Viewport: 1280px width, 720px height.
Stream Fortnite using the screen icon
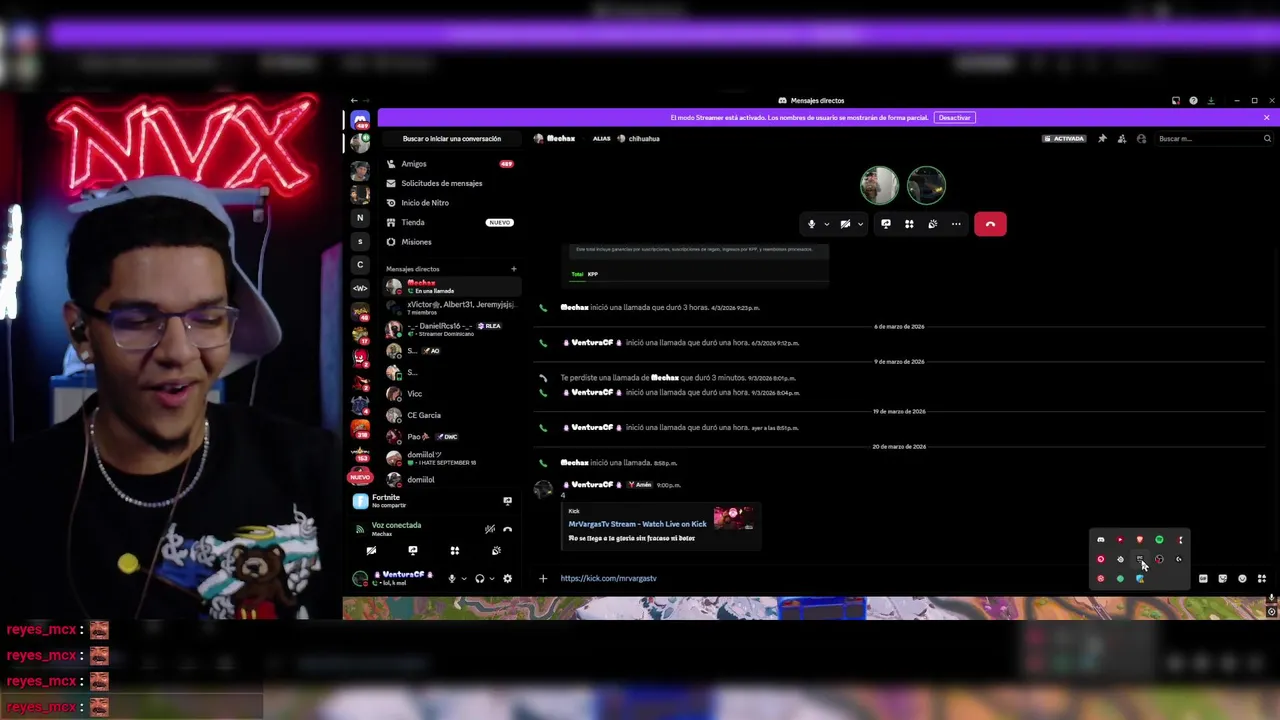pos(507,501)
